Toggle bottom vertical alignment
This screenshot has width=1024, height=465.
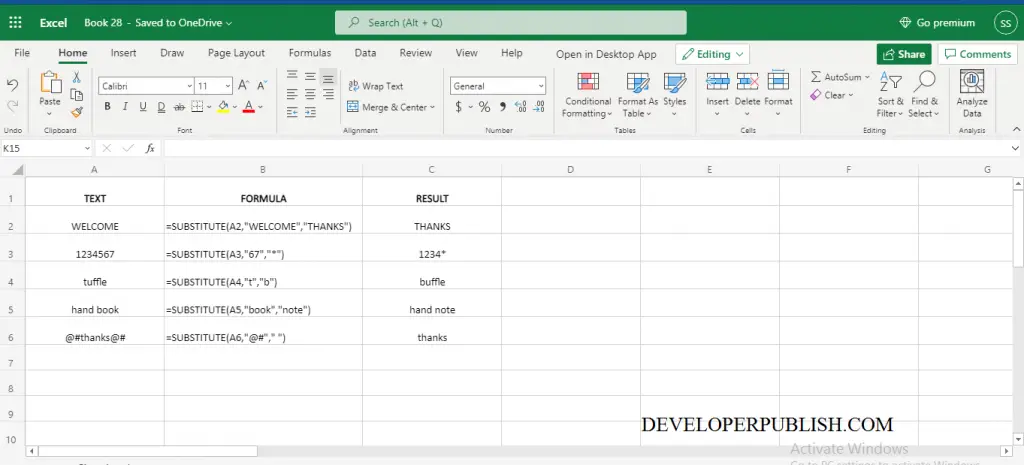click(x=328, y=77)
